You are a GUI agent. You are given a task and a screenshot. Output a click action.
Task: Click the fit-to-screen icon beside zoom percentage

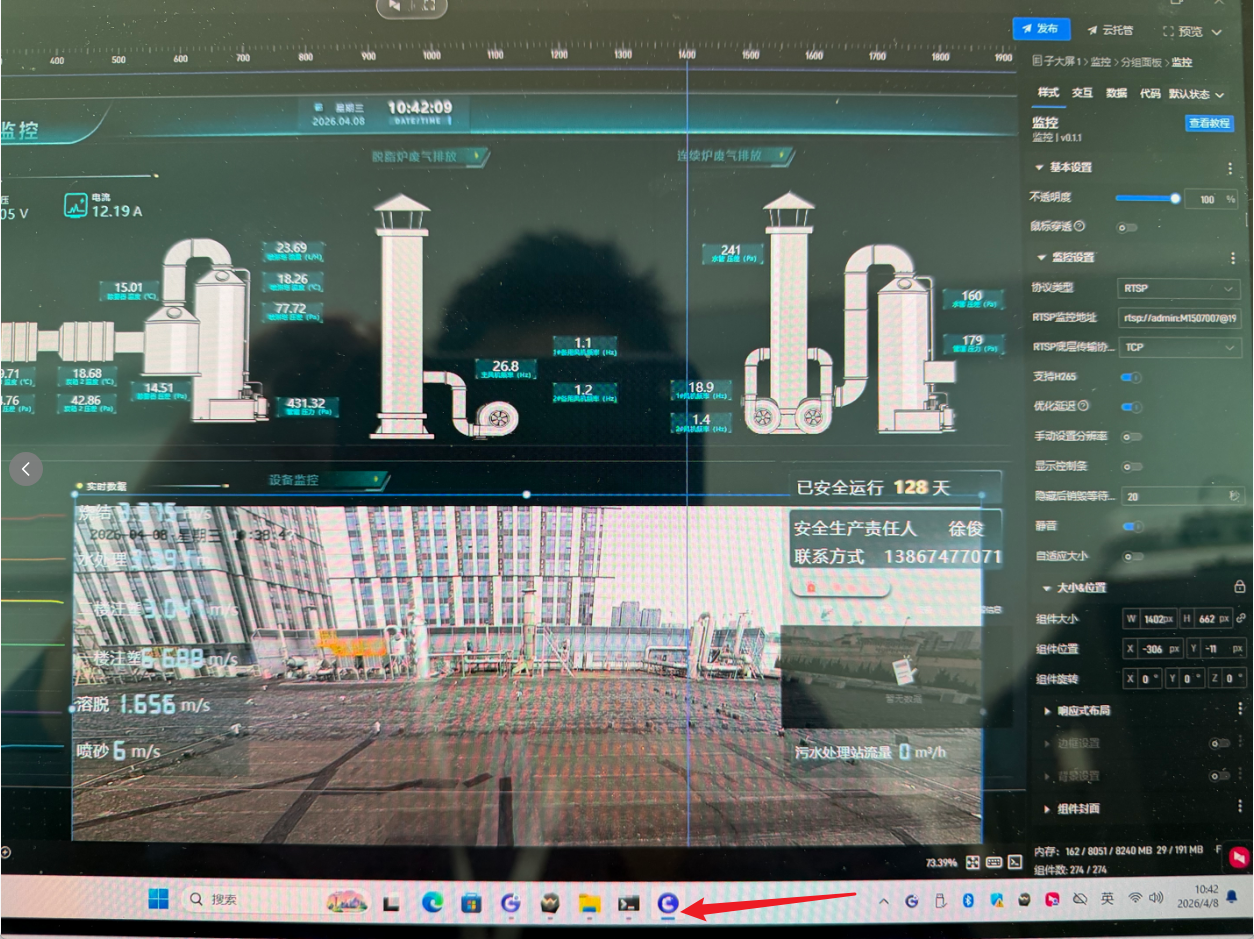tap(971, 862)
